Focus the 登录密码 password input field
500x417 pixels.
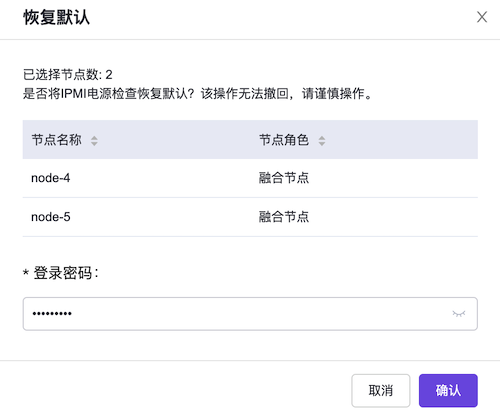250,314
